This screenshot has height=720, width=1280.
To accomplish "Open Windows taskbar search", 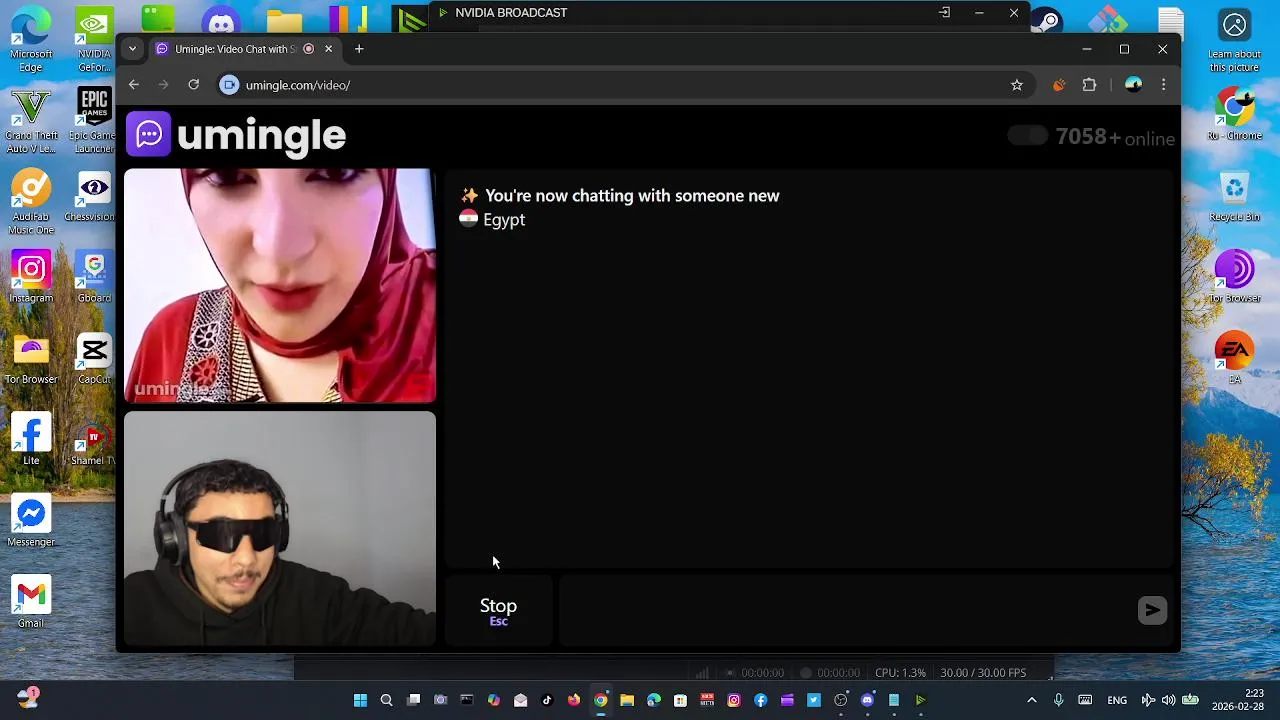I will tap(387, 700).
